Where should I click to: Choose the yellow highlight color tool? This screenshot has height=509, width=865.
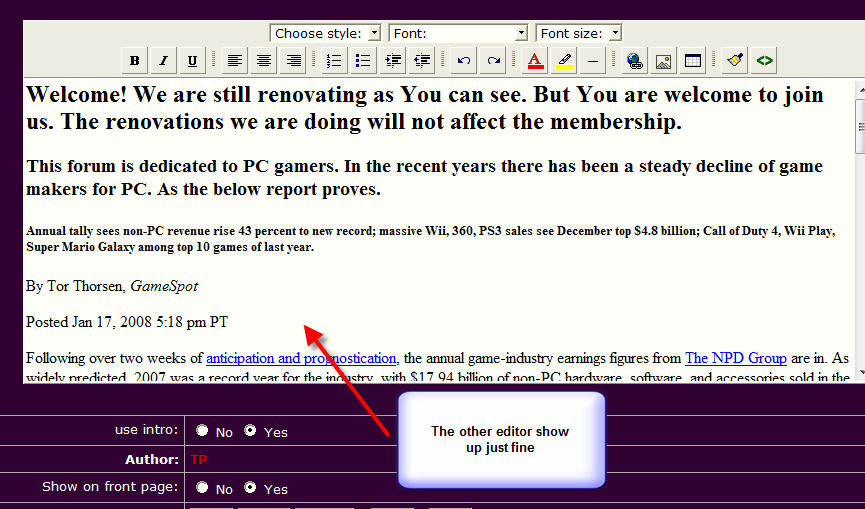pyautogui.click(x=564, y=61)
